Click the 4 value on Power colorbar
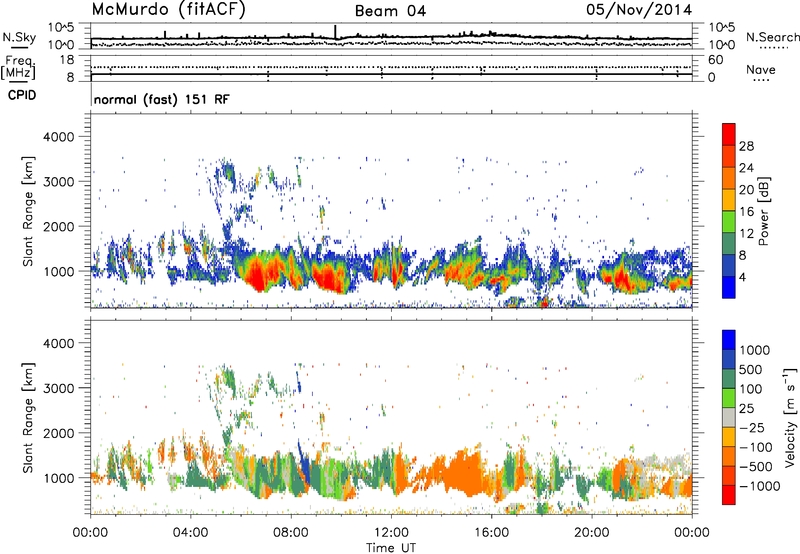The image size is (800, 554). pos(742,277)
